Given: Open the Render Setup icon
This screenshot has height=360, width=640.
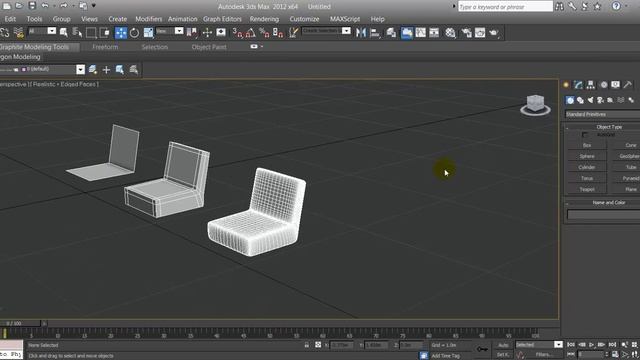Looking at the screenshot, I should point(467,33).
